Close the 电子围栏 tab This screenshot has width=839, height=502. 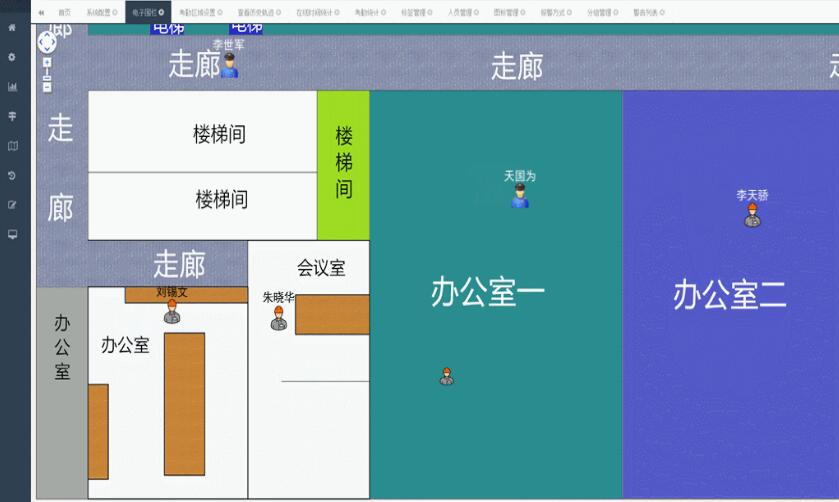(162, 13)
